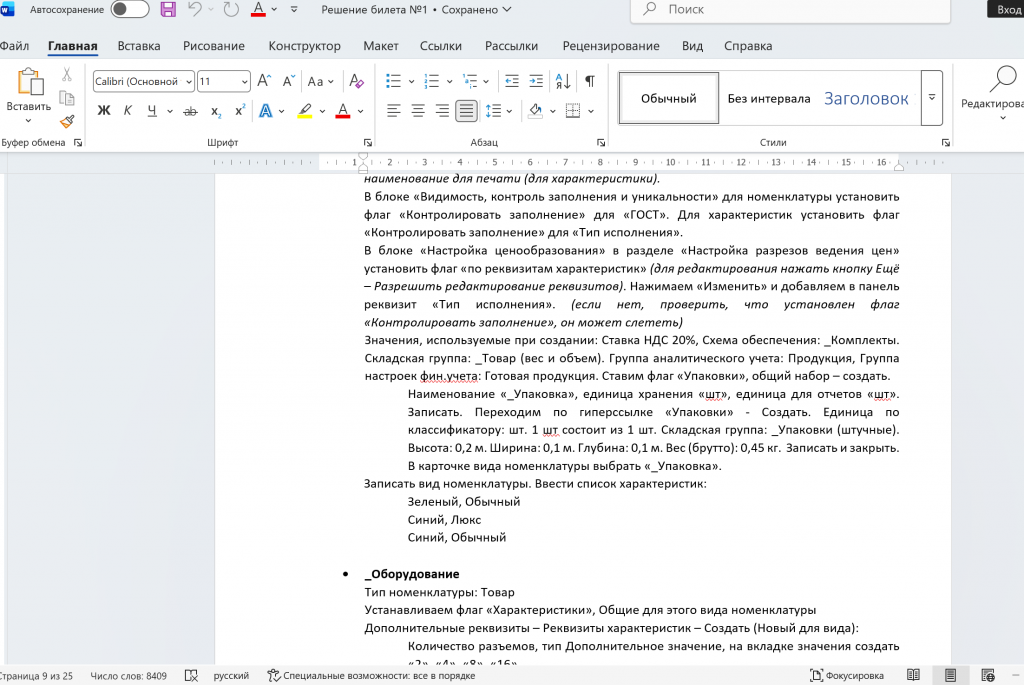
Task: Toggle the Автосохранение switch
Action: click(129, 10)
